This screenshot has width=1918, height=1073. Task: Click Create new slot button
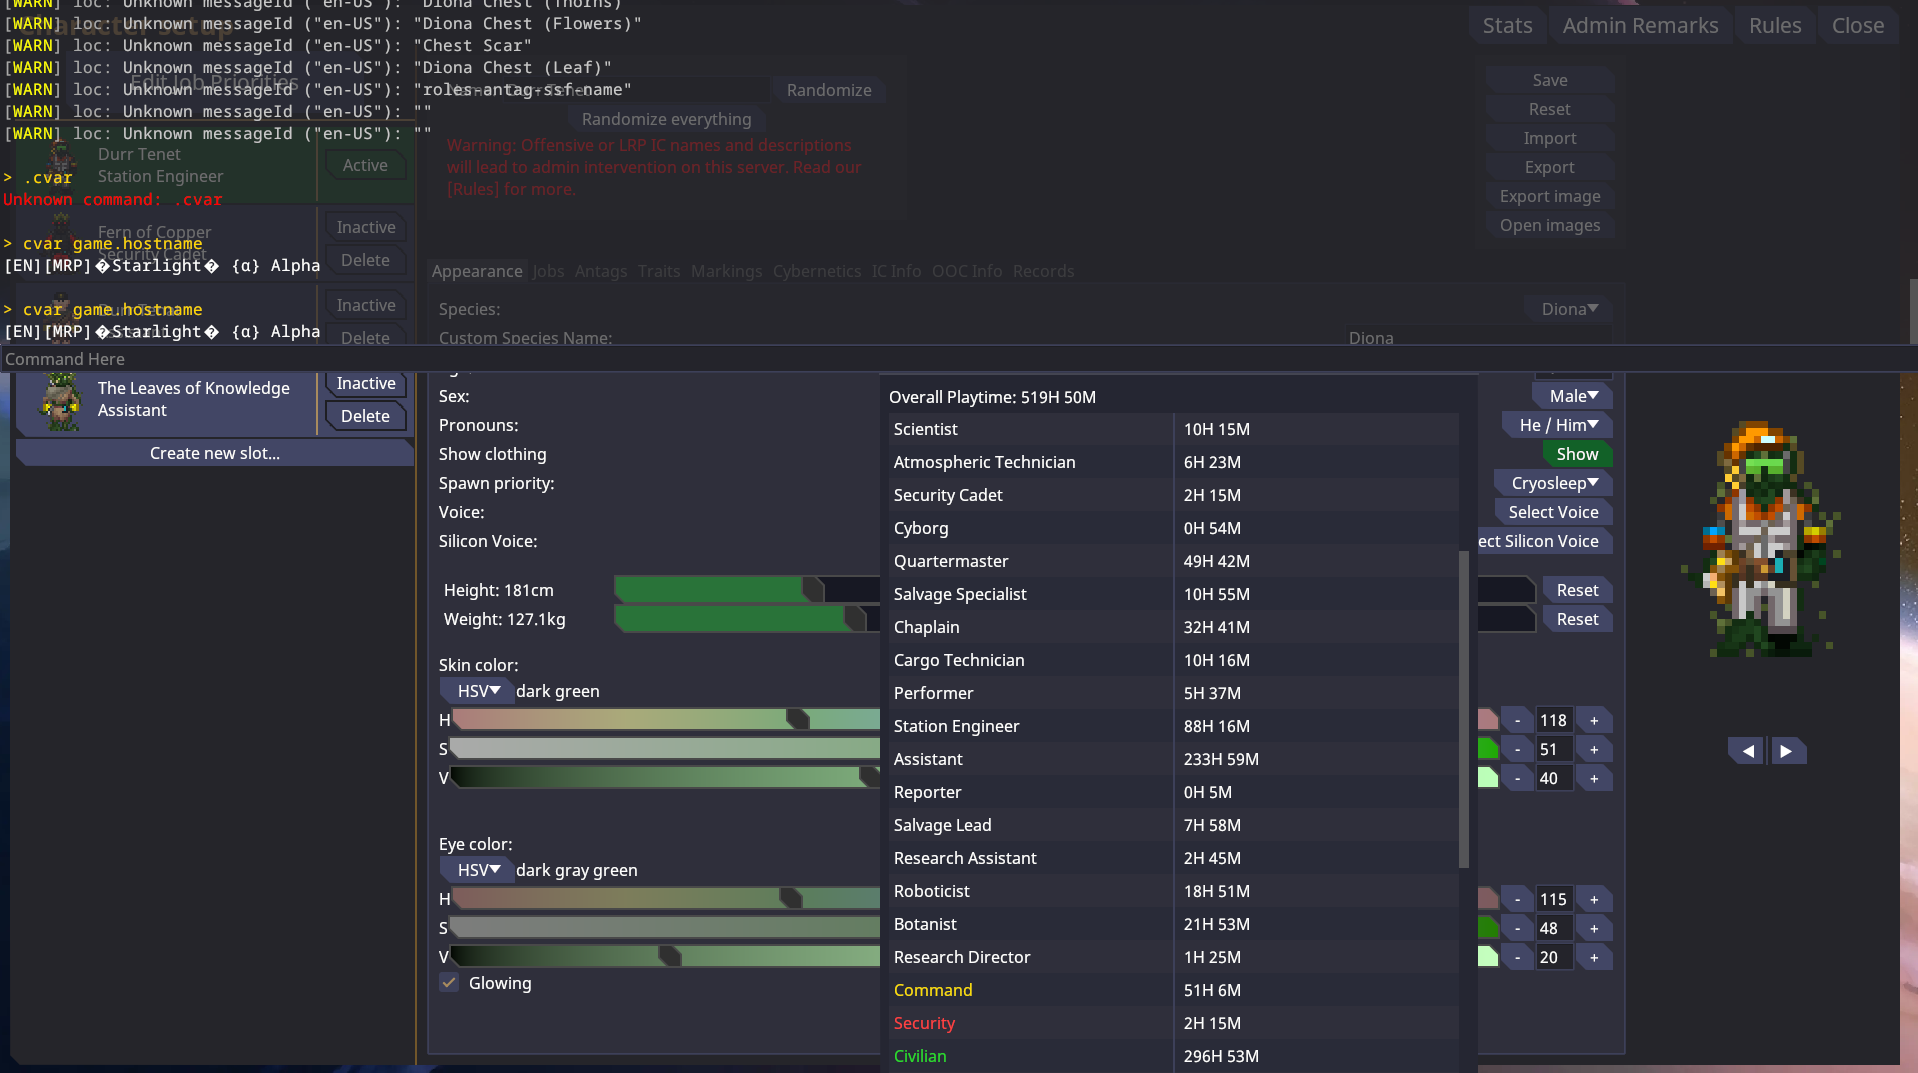coord(214,453)
